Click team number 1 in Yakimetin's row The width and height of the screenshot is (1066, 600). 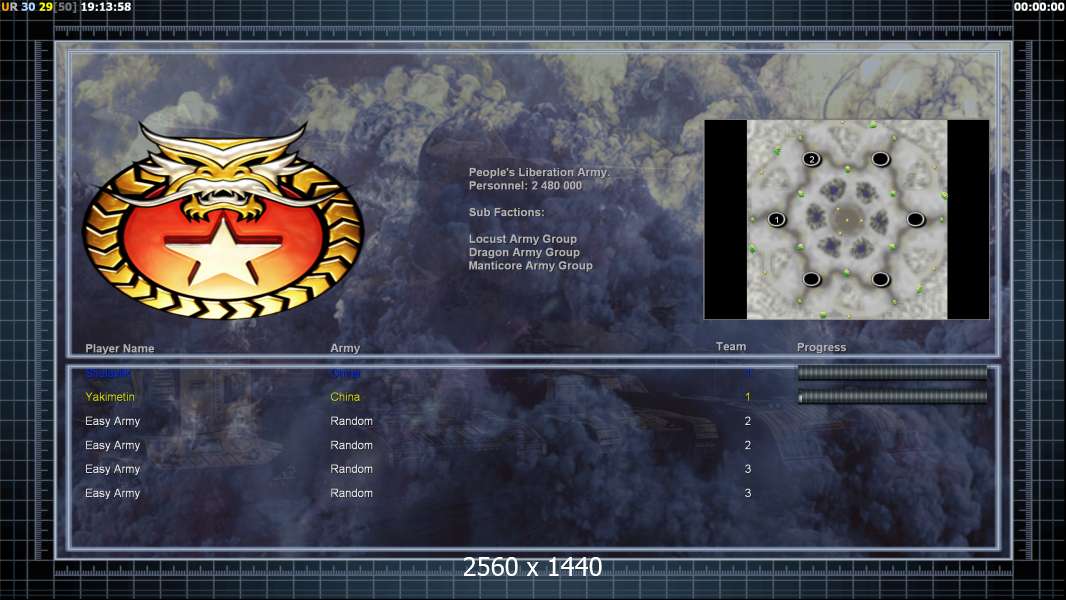tap(747, 397)
